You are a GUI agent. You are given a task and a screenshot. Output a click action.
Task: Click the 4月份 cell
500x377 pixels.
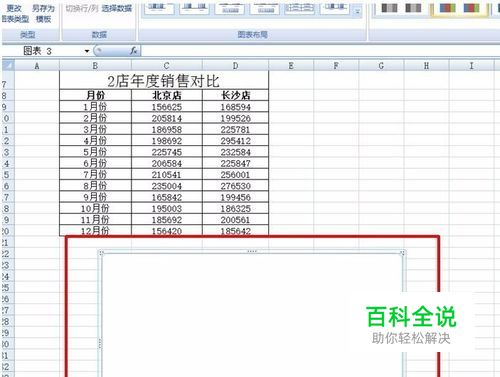[95, 141]
